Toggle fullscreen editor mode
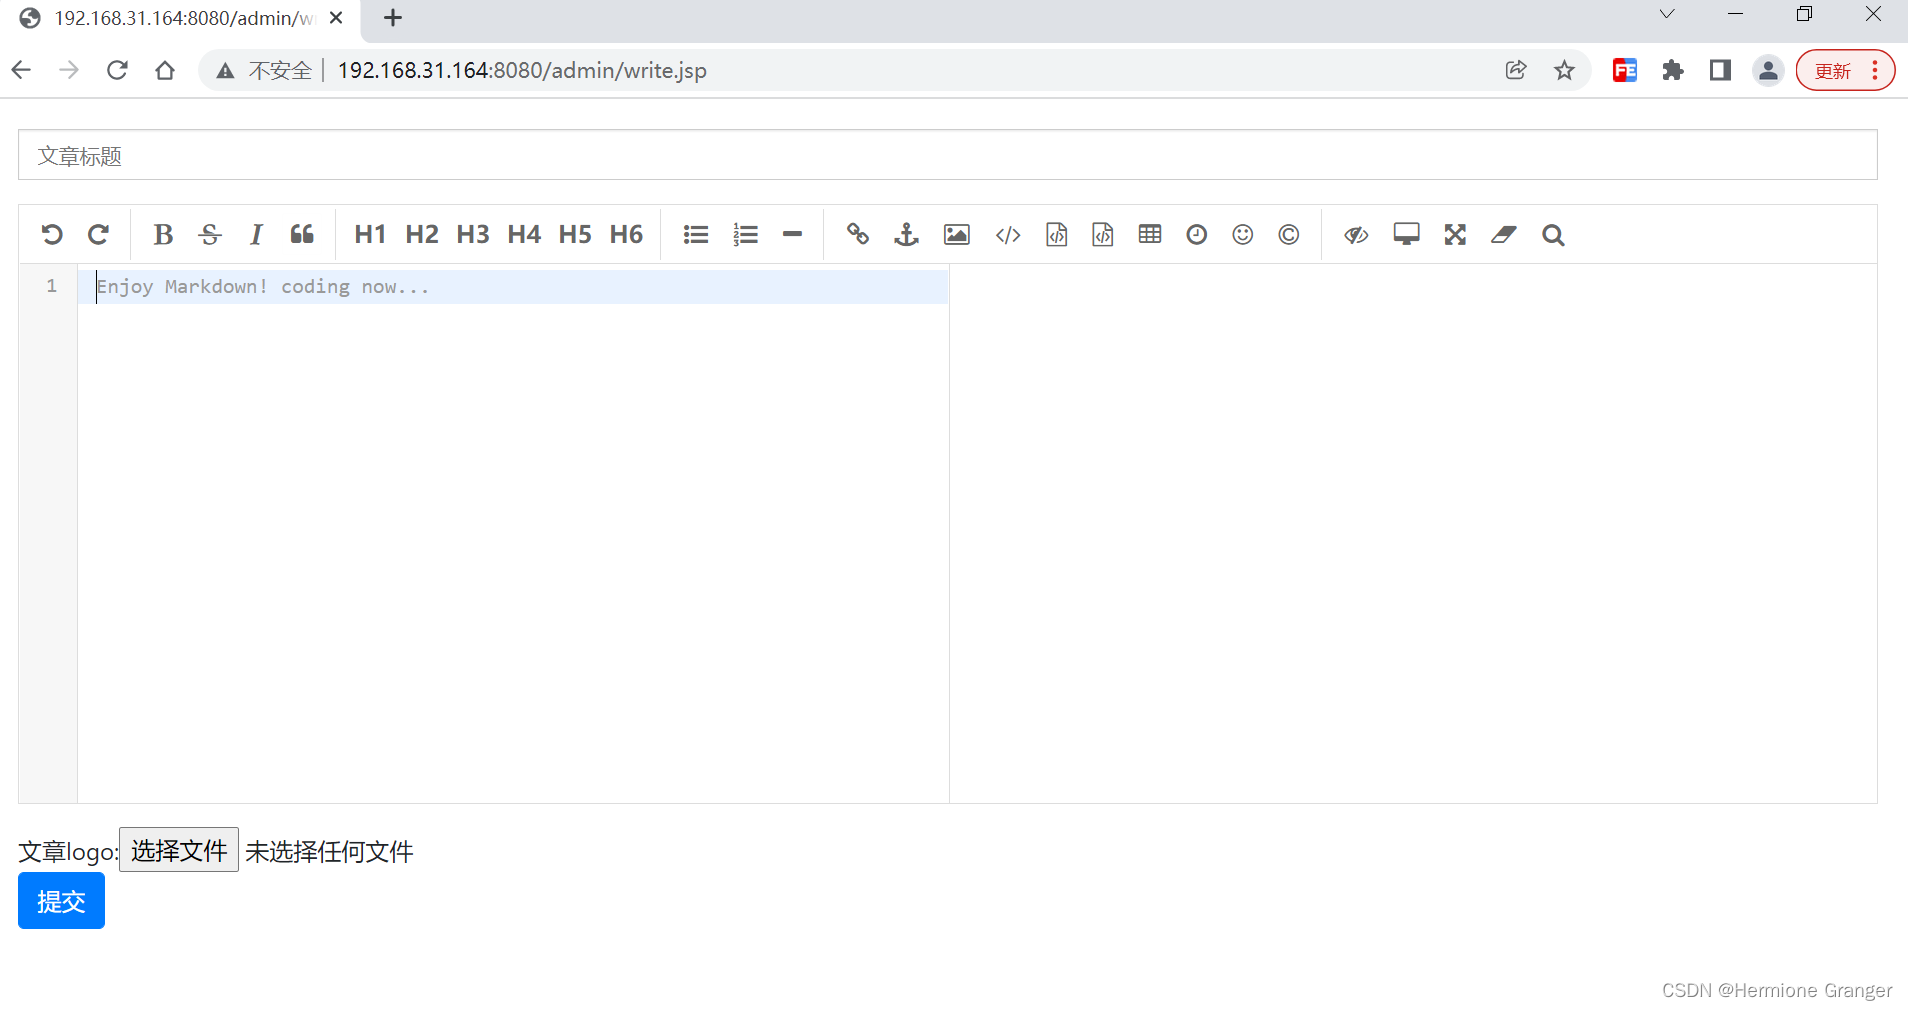1908x1010 pixels. point(1455,235)
